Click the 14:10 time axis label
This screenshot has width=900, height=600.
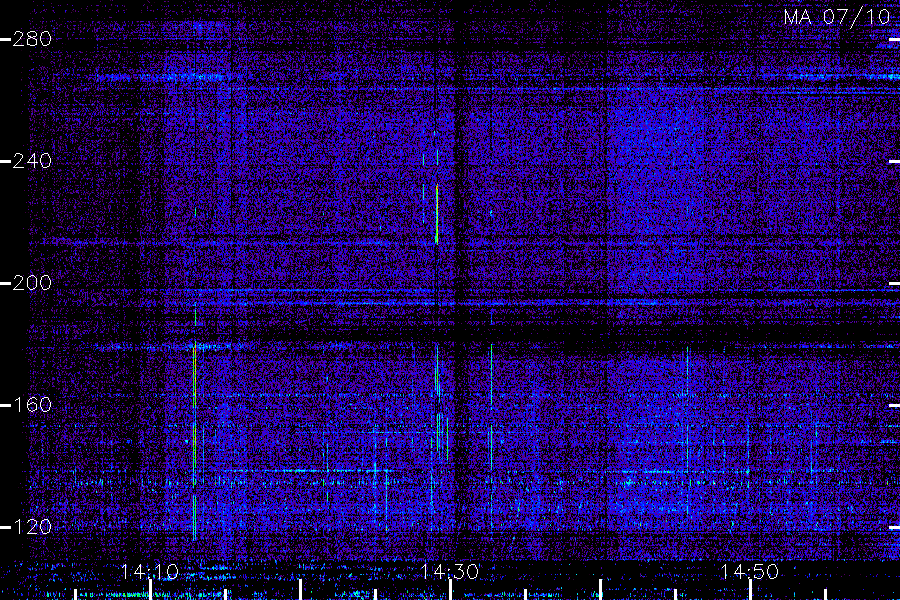pyautogui.click(x=150, y=571)
